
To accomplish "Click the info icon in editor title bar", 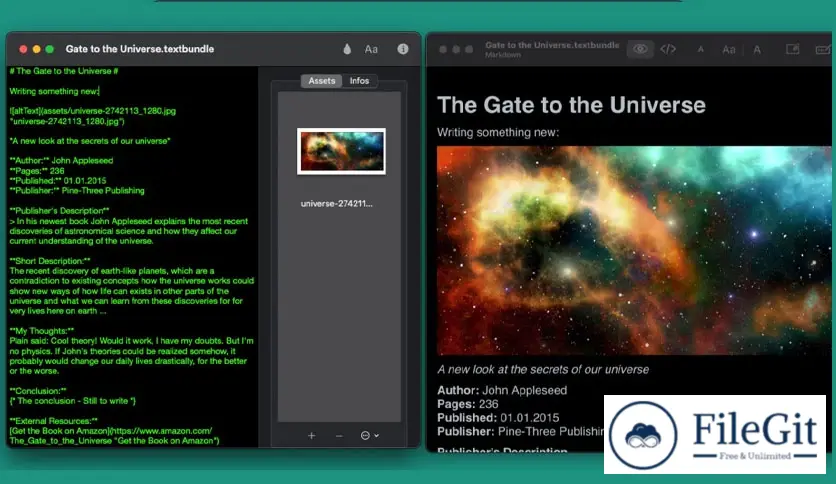I will point(403,49).
